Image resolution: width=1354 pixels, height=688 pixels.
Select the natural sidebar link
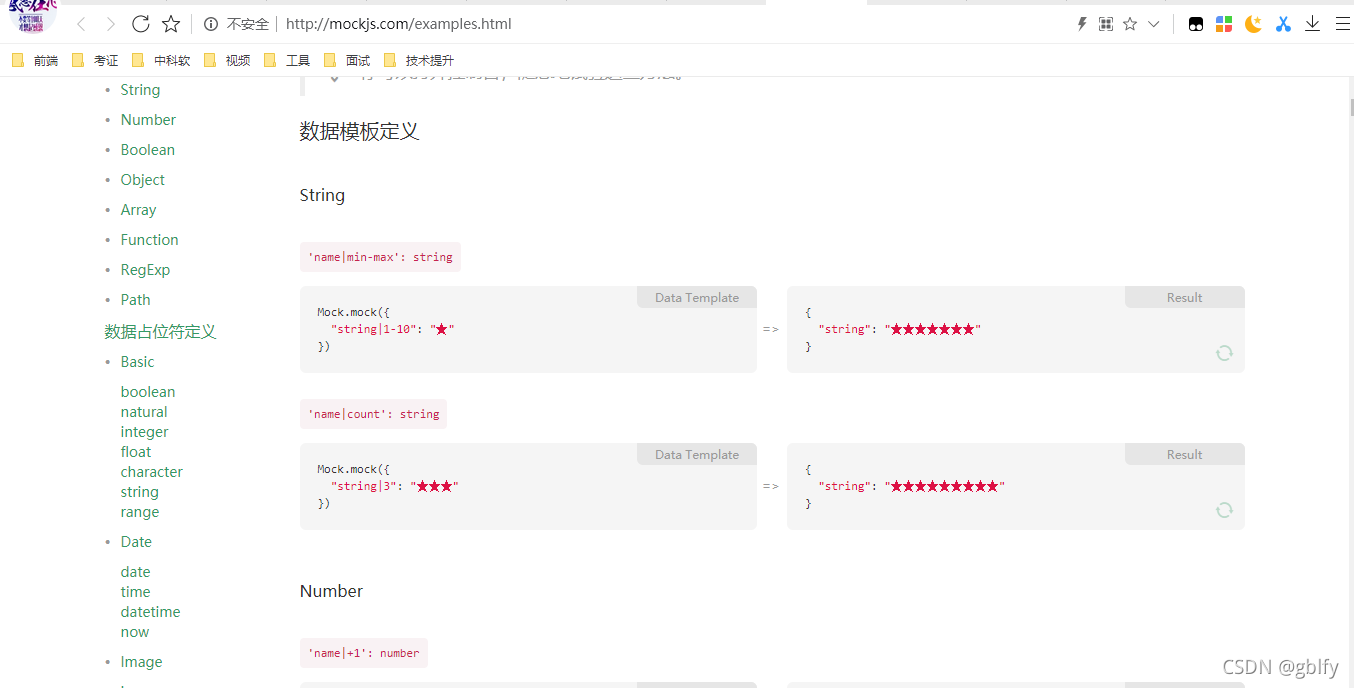(144, 412)
